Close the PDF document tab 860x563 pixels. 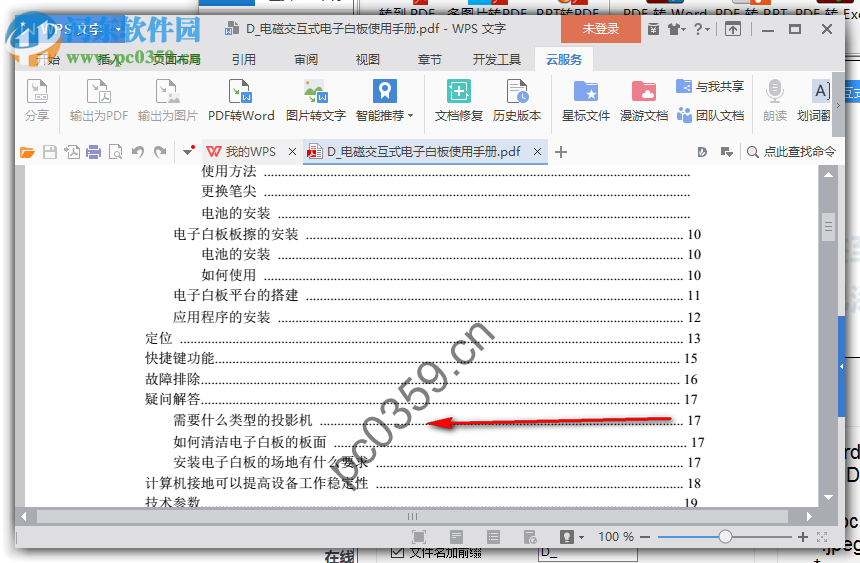click(538, 152)
